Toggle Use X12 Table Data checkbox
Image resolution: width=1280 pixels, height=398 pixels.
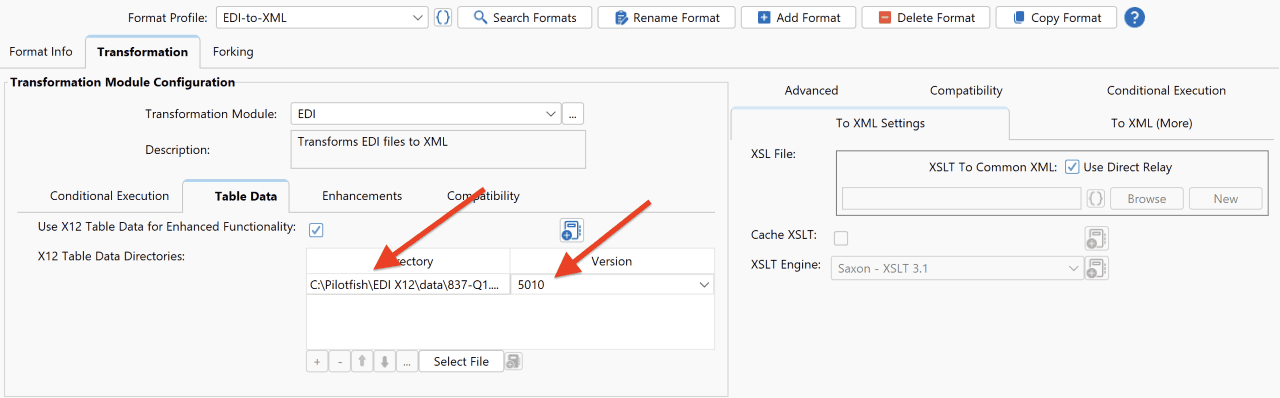(316, 230)
